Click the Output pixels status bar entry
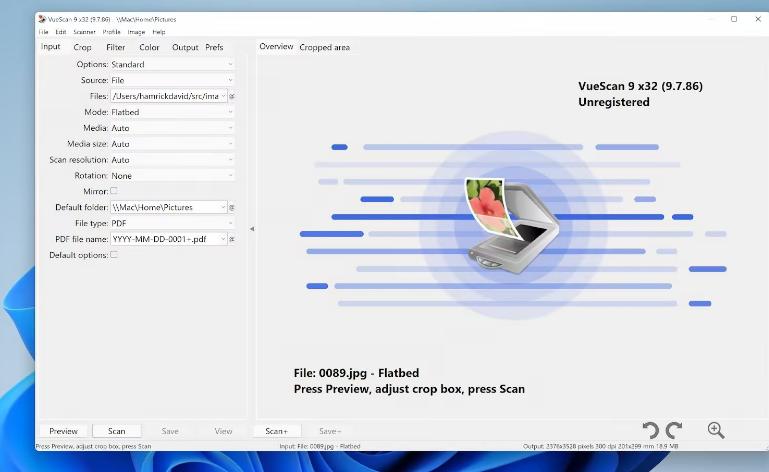Viewport: 769px width, 472px height. (600, 446)
